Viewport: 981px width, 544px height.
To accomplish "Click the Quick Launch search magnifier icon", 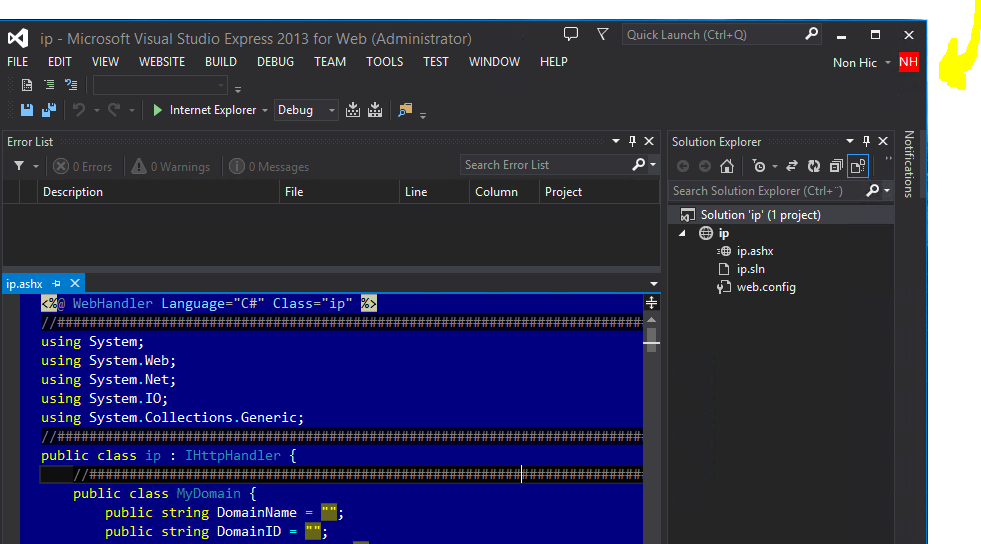I will [x=811, y=34].
